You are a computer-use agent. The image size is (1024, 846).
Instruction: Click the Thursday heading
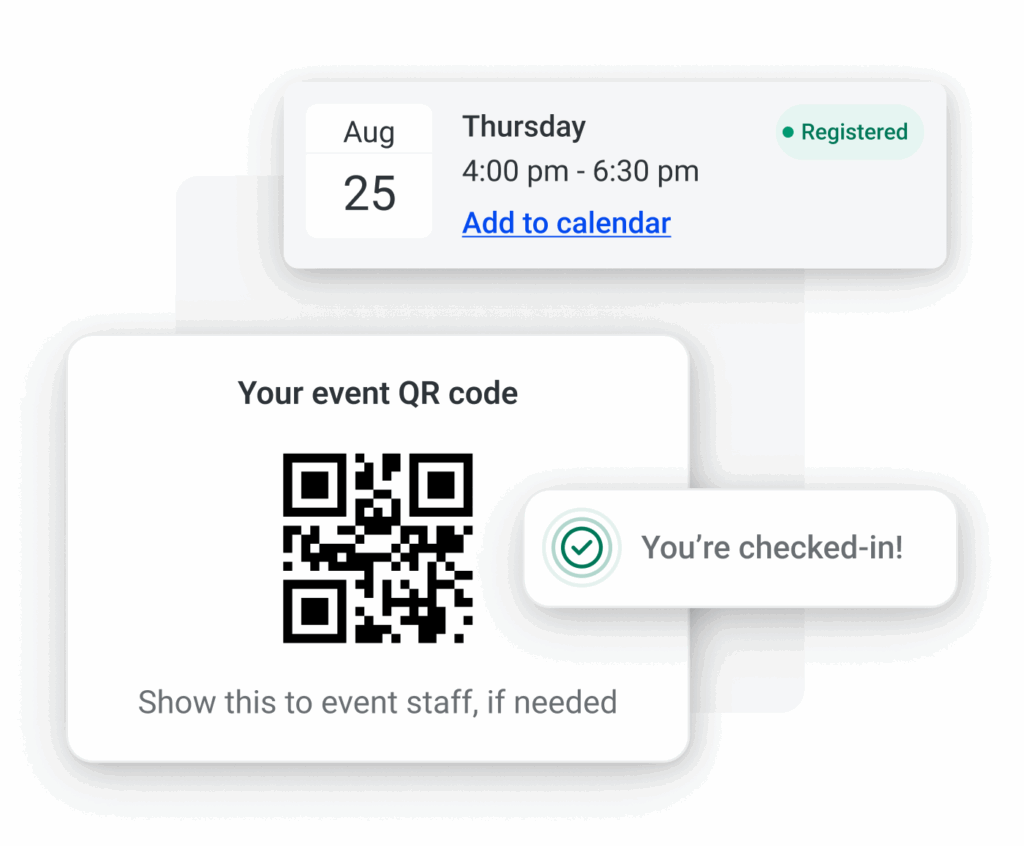(524, 127)
